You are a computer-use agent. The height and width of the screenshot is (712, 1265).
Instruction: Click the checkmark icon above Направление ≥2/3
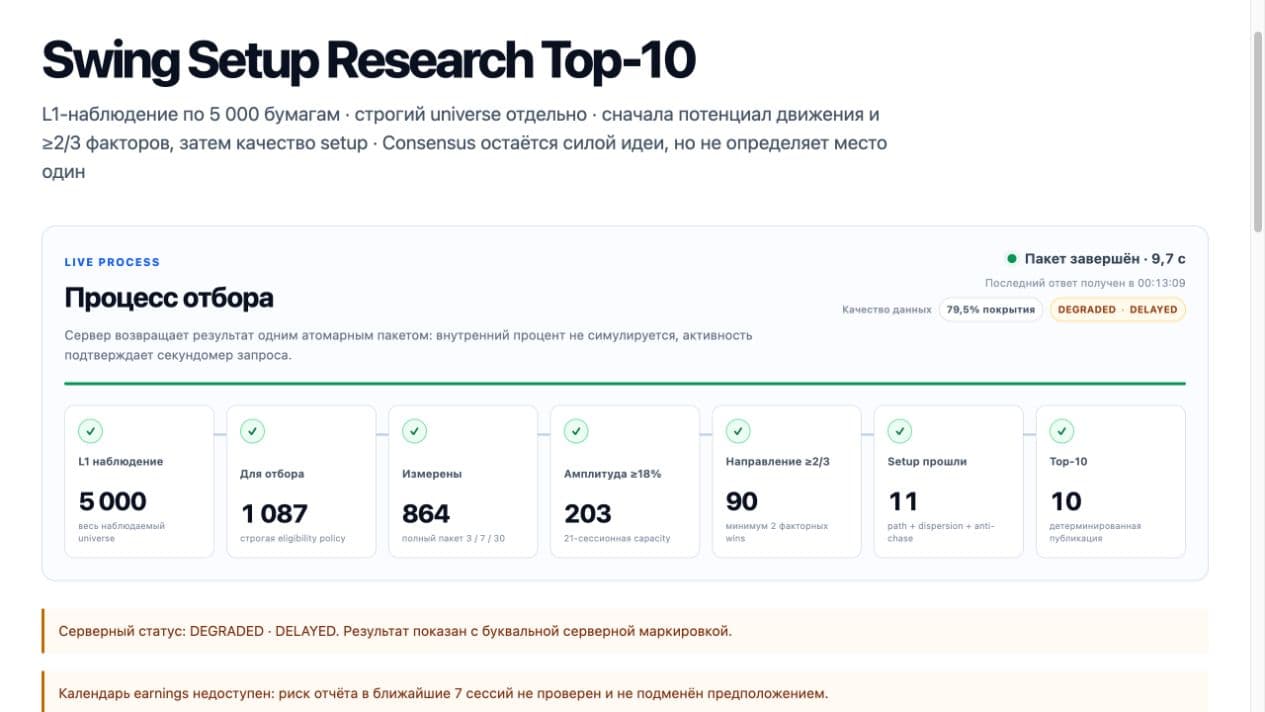(738, 431)
